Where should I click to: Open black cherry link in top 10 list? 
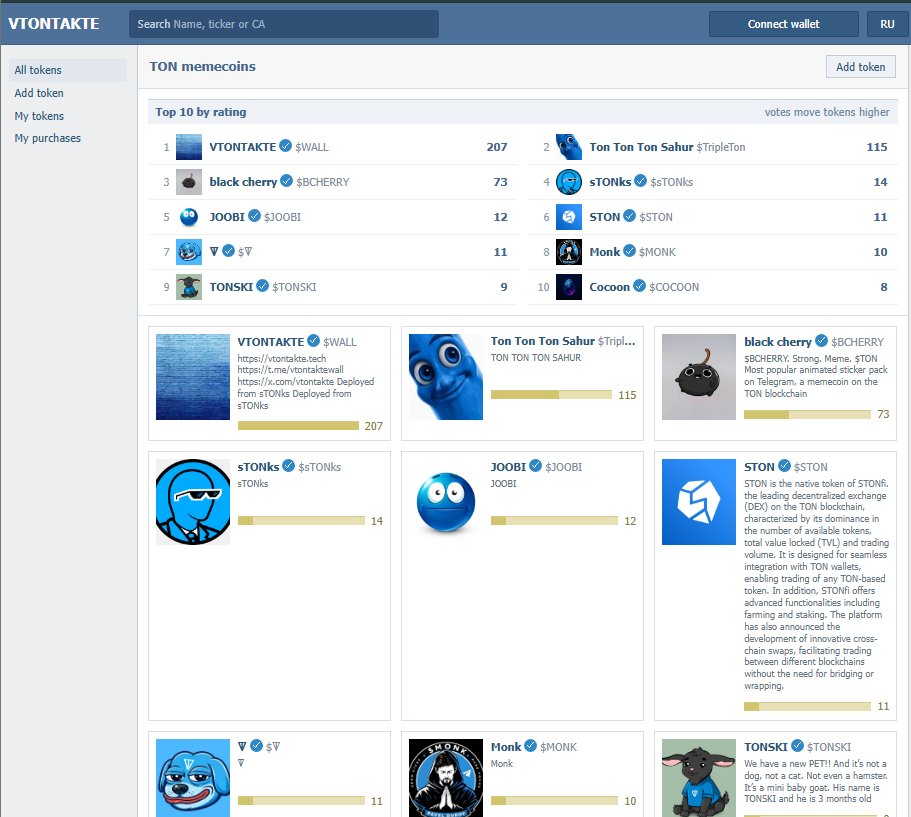point(243,182)
